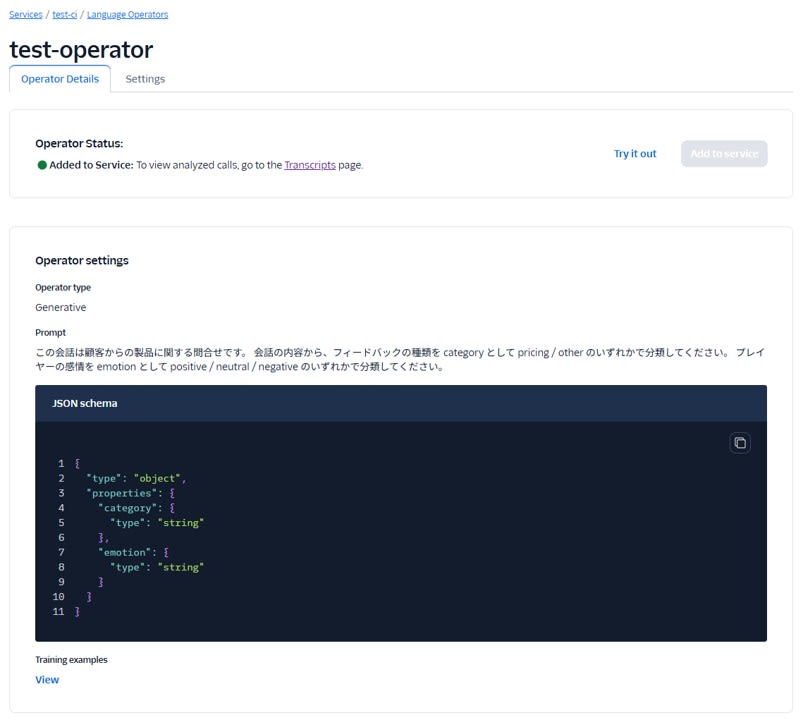Click the Generative operator type value
The width and height of the screenshot is (803, 720).
(x=61, y=307)
